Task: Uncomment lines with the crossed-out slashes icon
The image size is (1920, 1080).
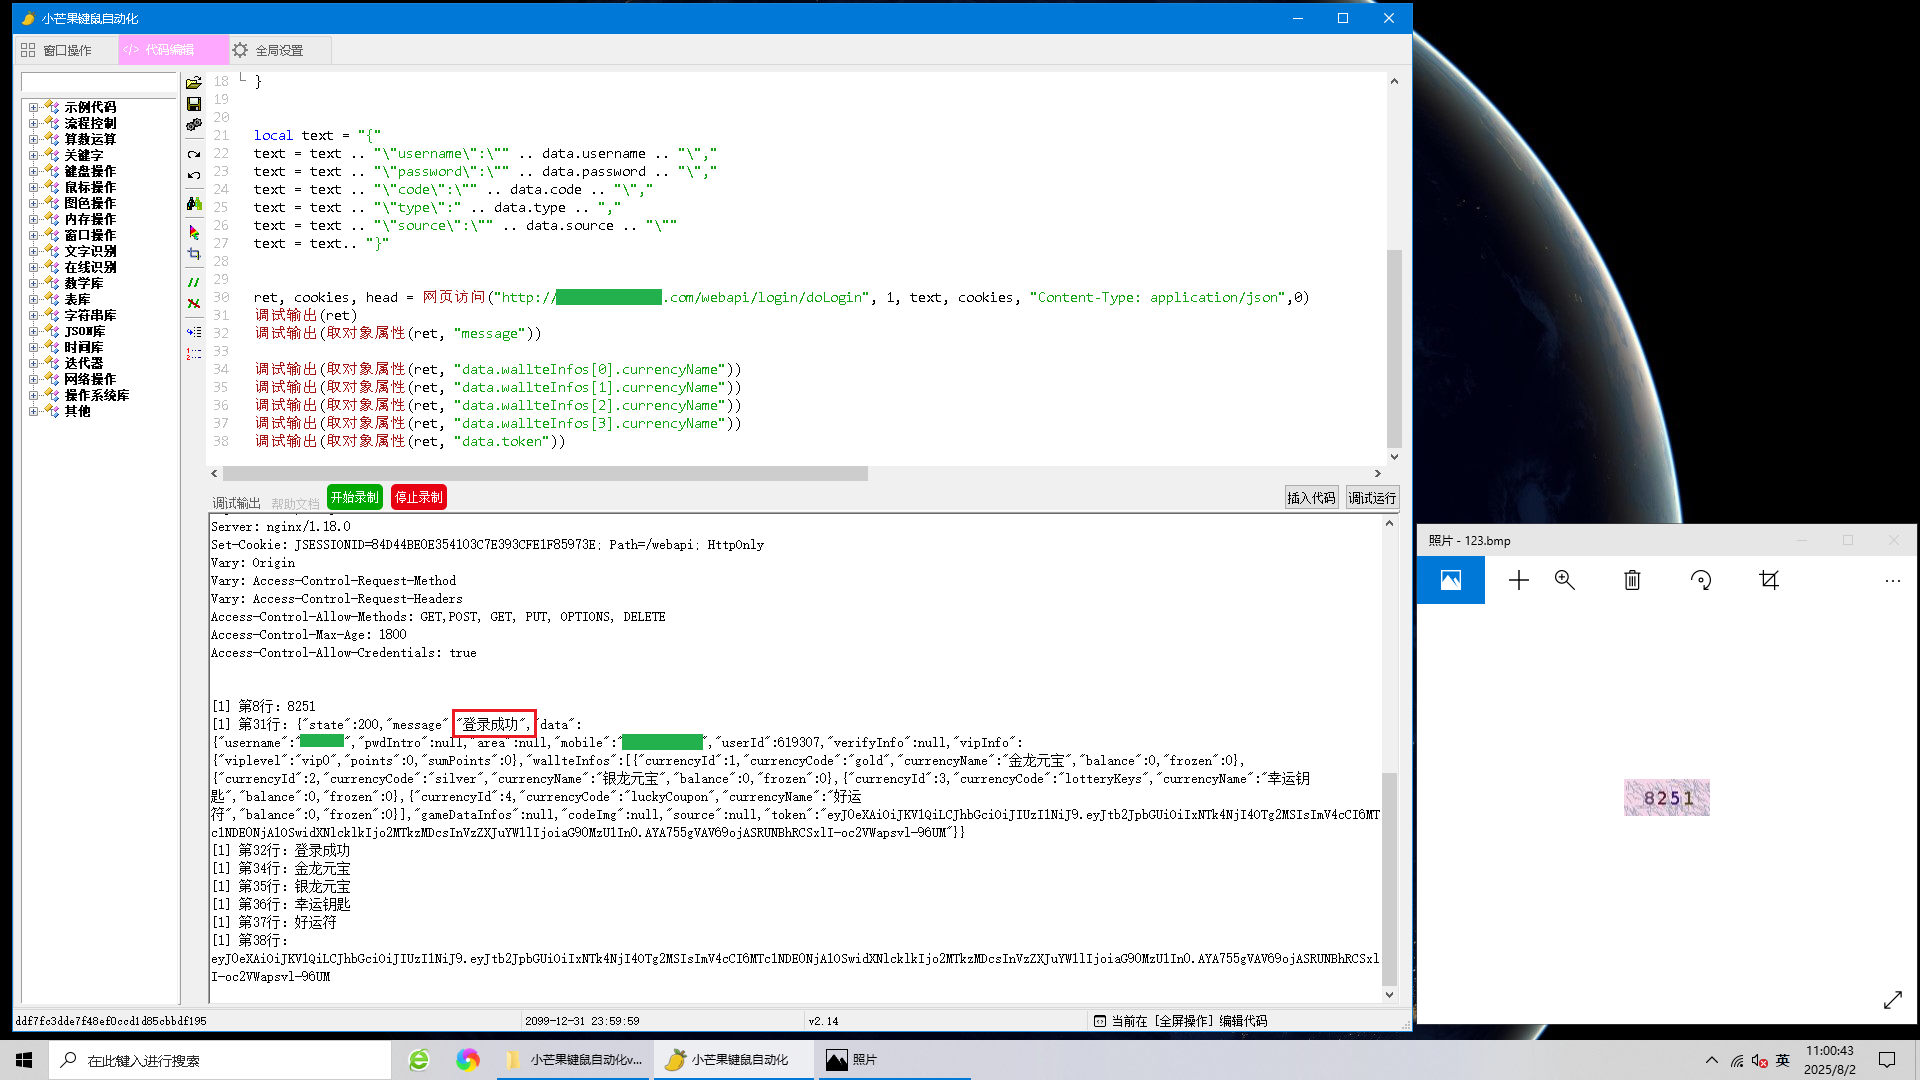Action: click(194, 303)
